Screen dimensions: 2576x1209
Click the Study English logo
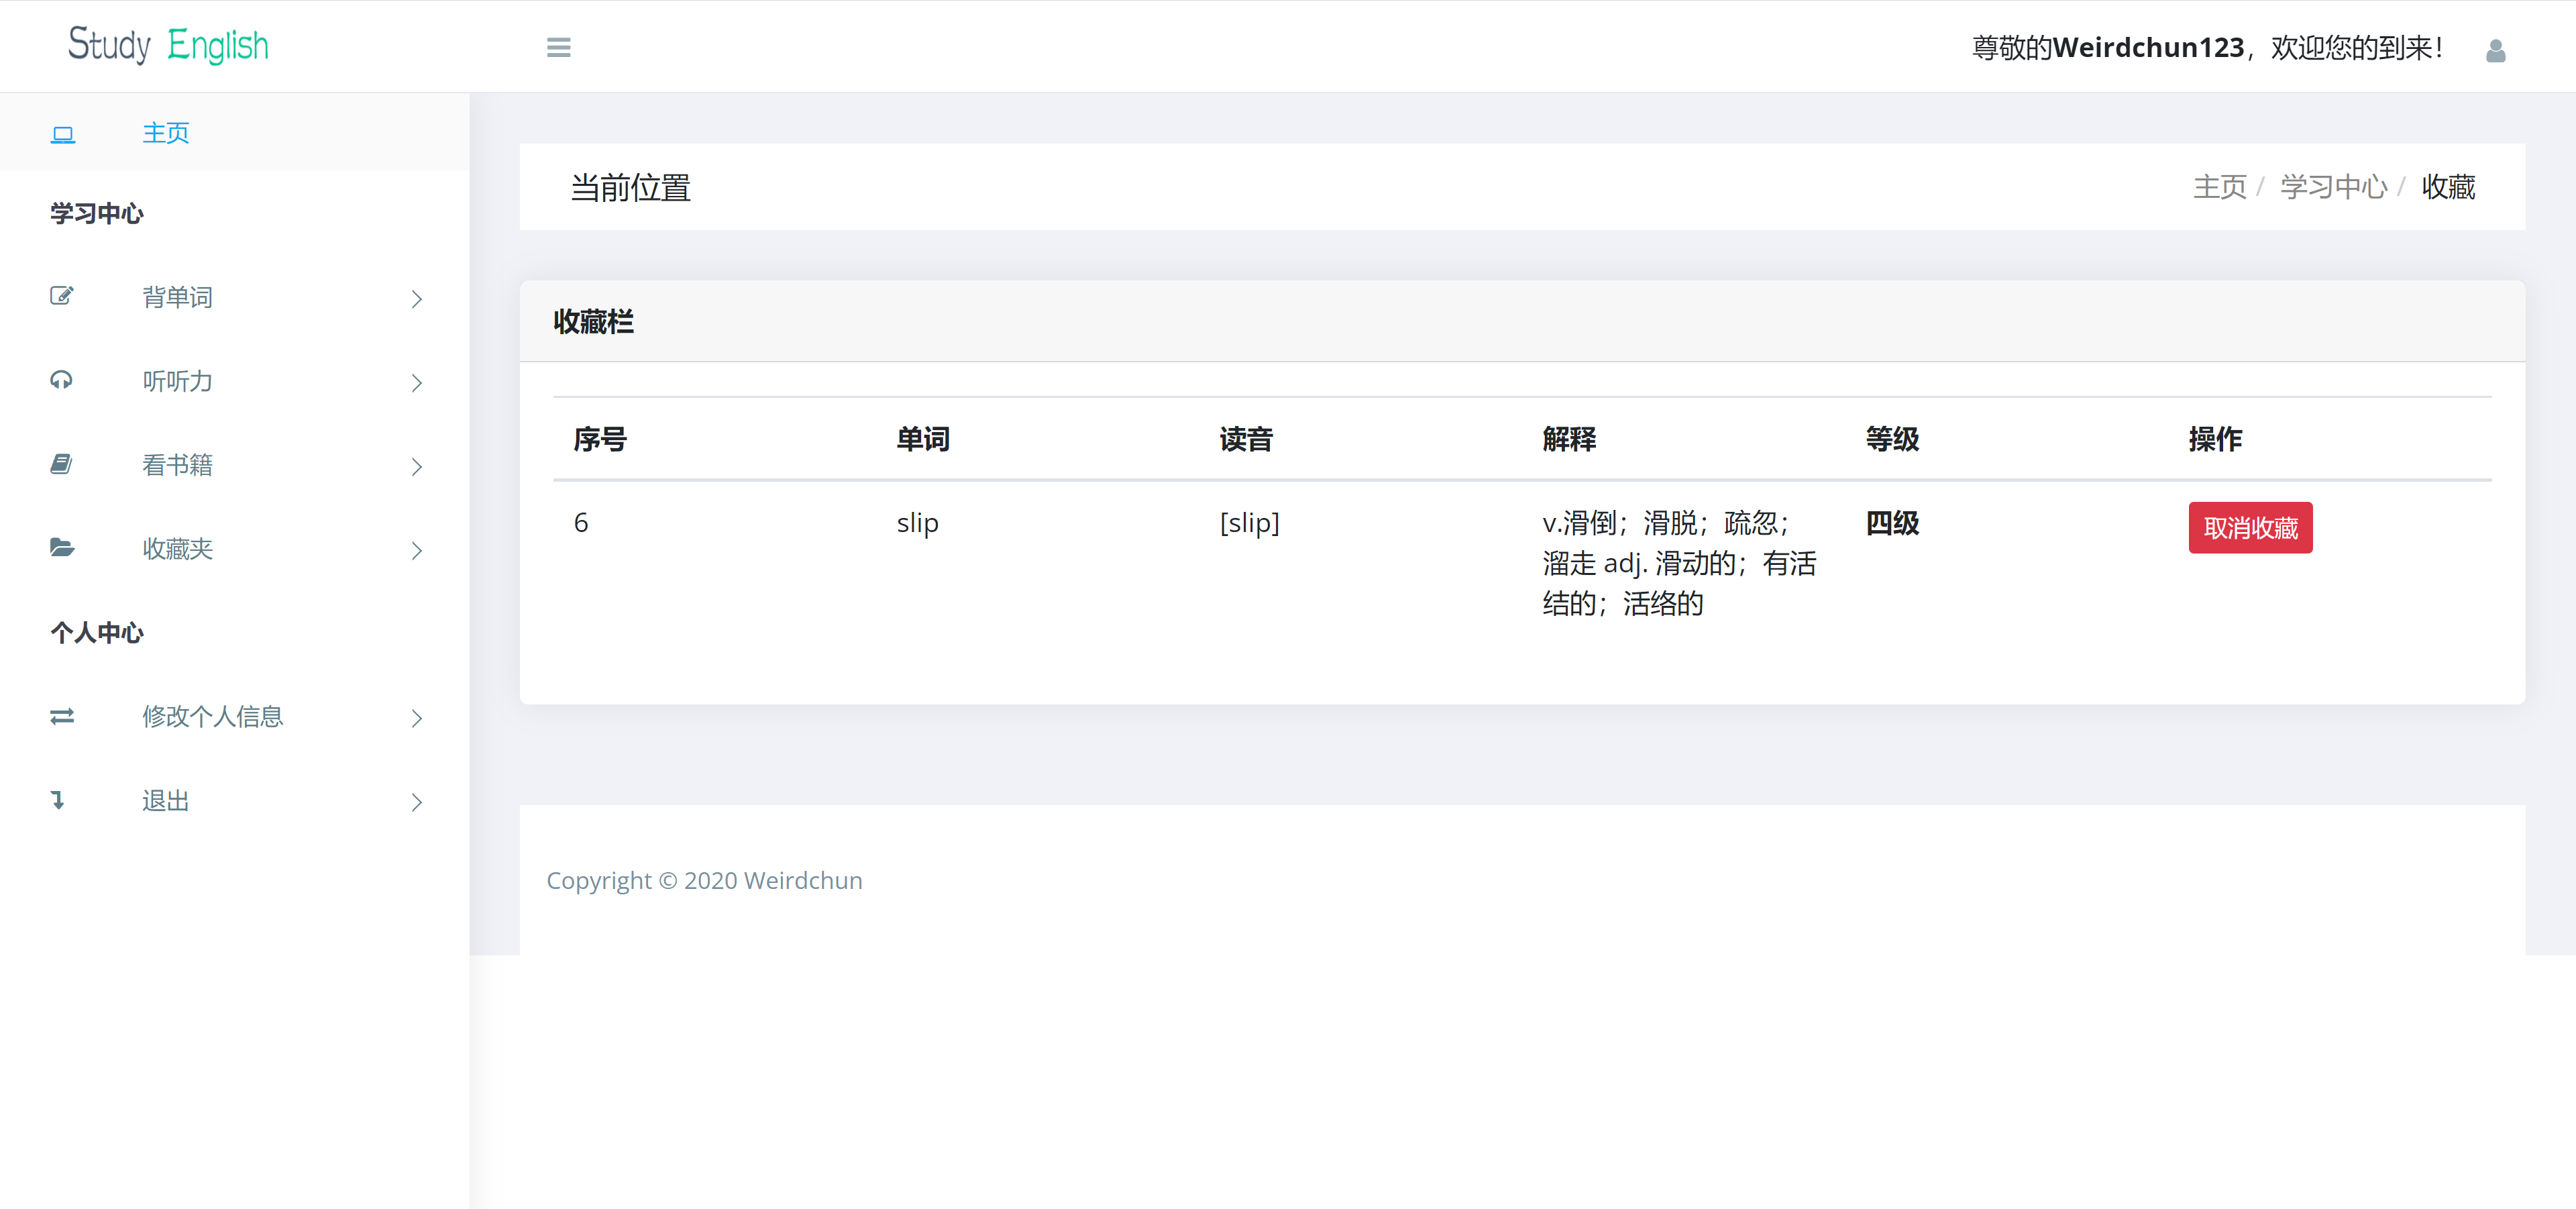click(168, 45)
